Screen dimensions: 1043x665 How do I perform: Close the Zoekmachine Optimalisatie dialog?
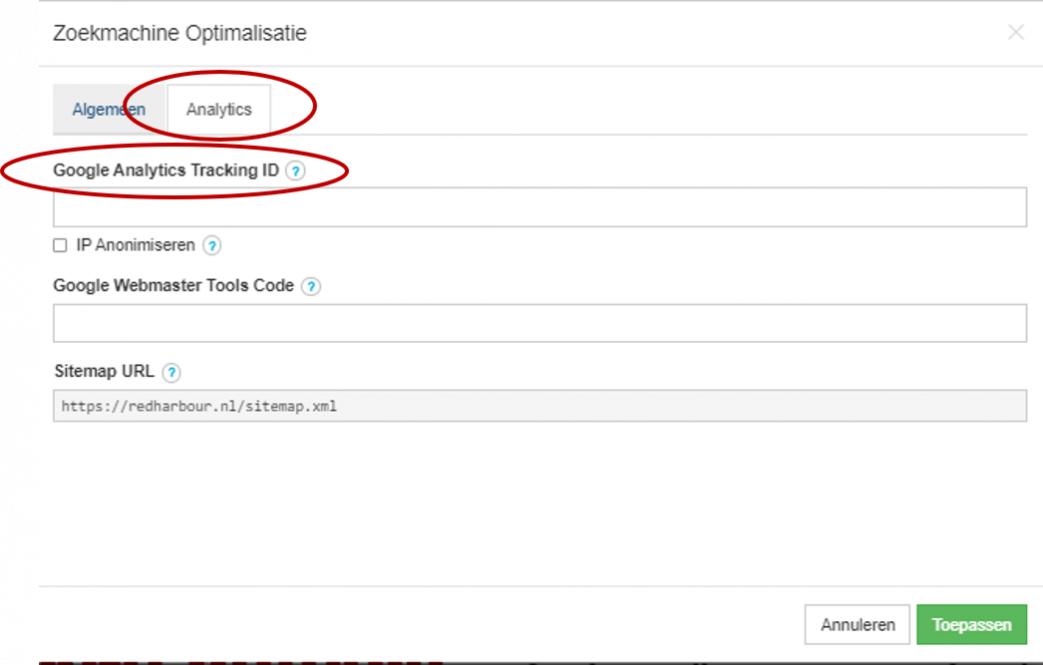[x=1015, y=32]
